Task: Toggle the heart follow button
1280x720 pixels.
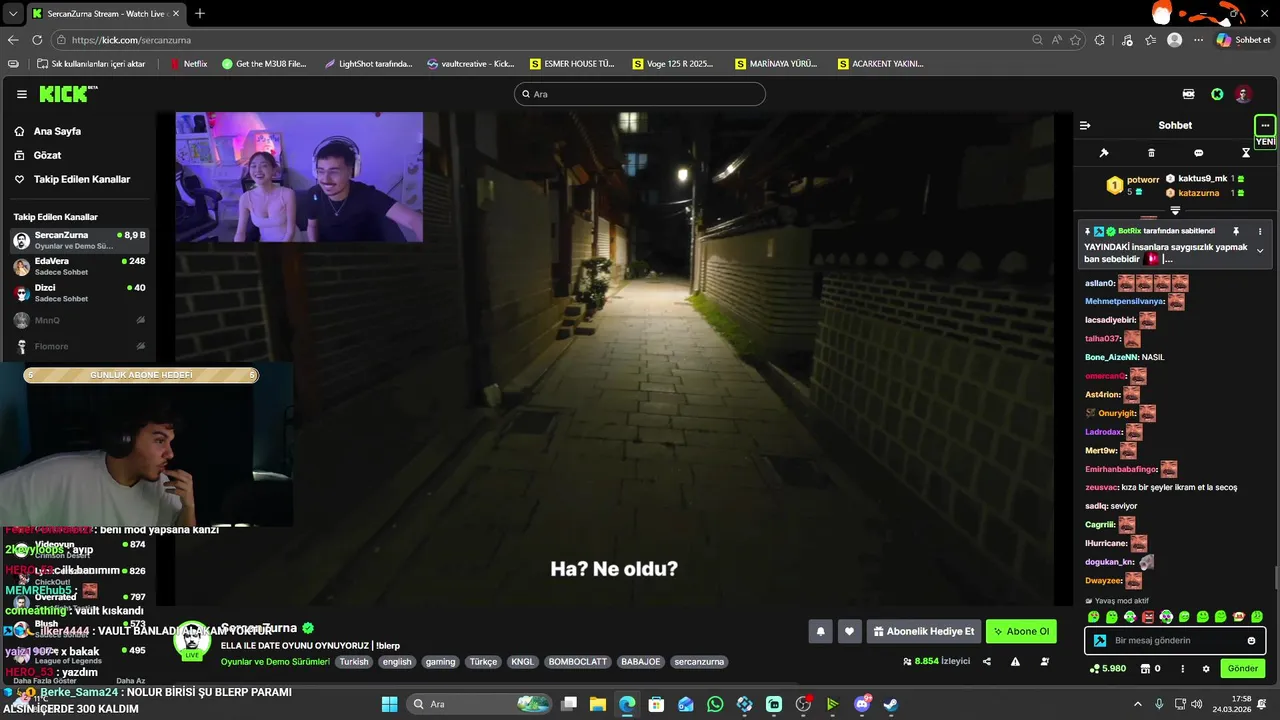Action: click(849, 631)
